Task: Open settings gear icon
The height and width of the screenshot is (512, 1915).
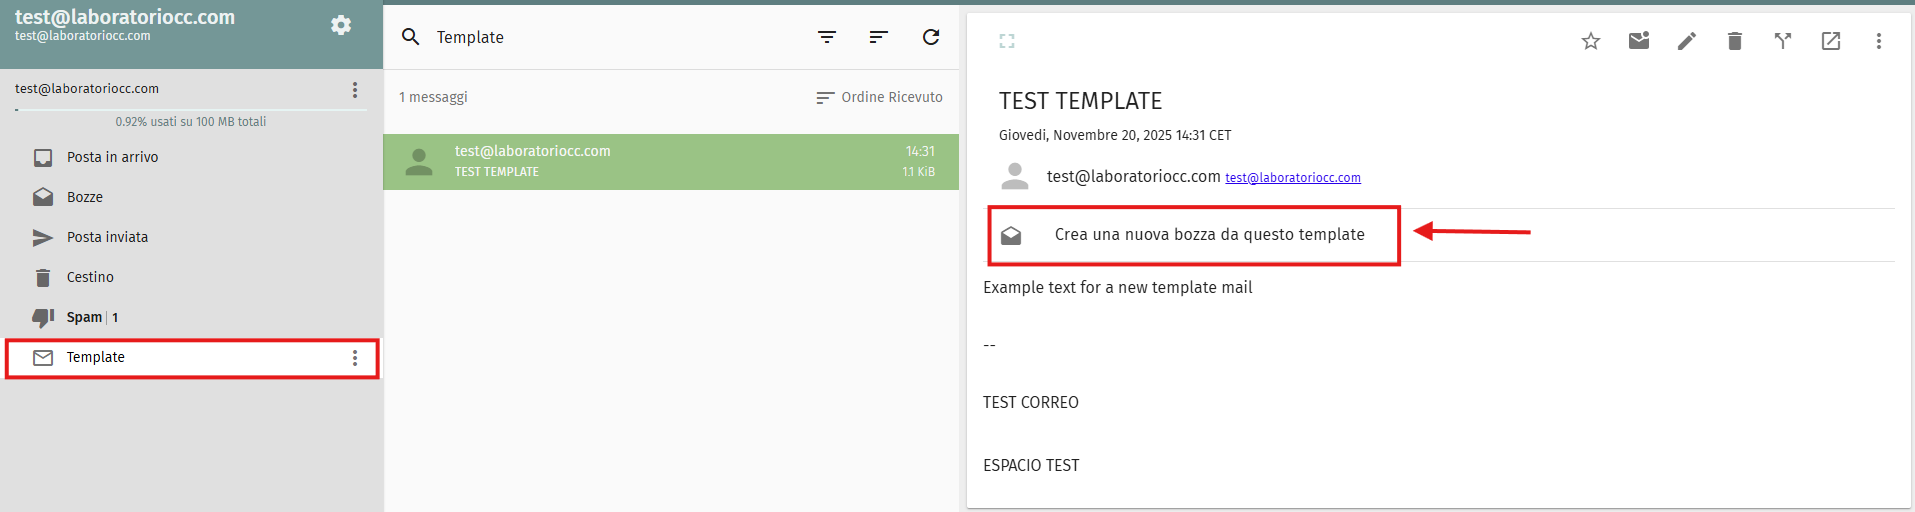Action: 341,25
